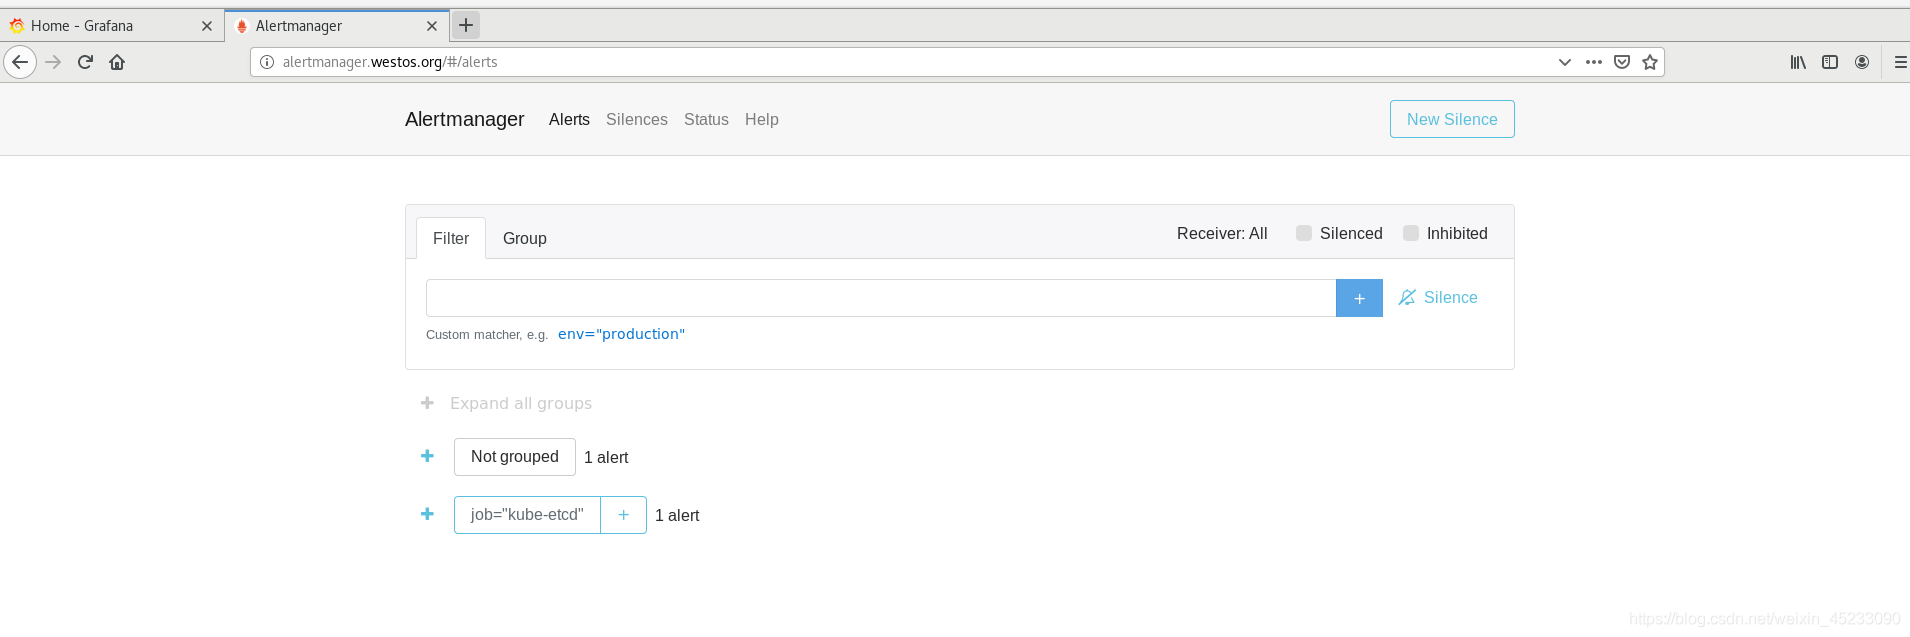Save page to Pocket icon
The width and height of the screenshot is (1910, 637).
(x=1622, y=62)
